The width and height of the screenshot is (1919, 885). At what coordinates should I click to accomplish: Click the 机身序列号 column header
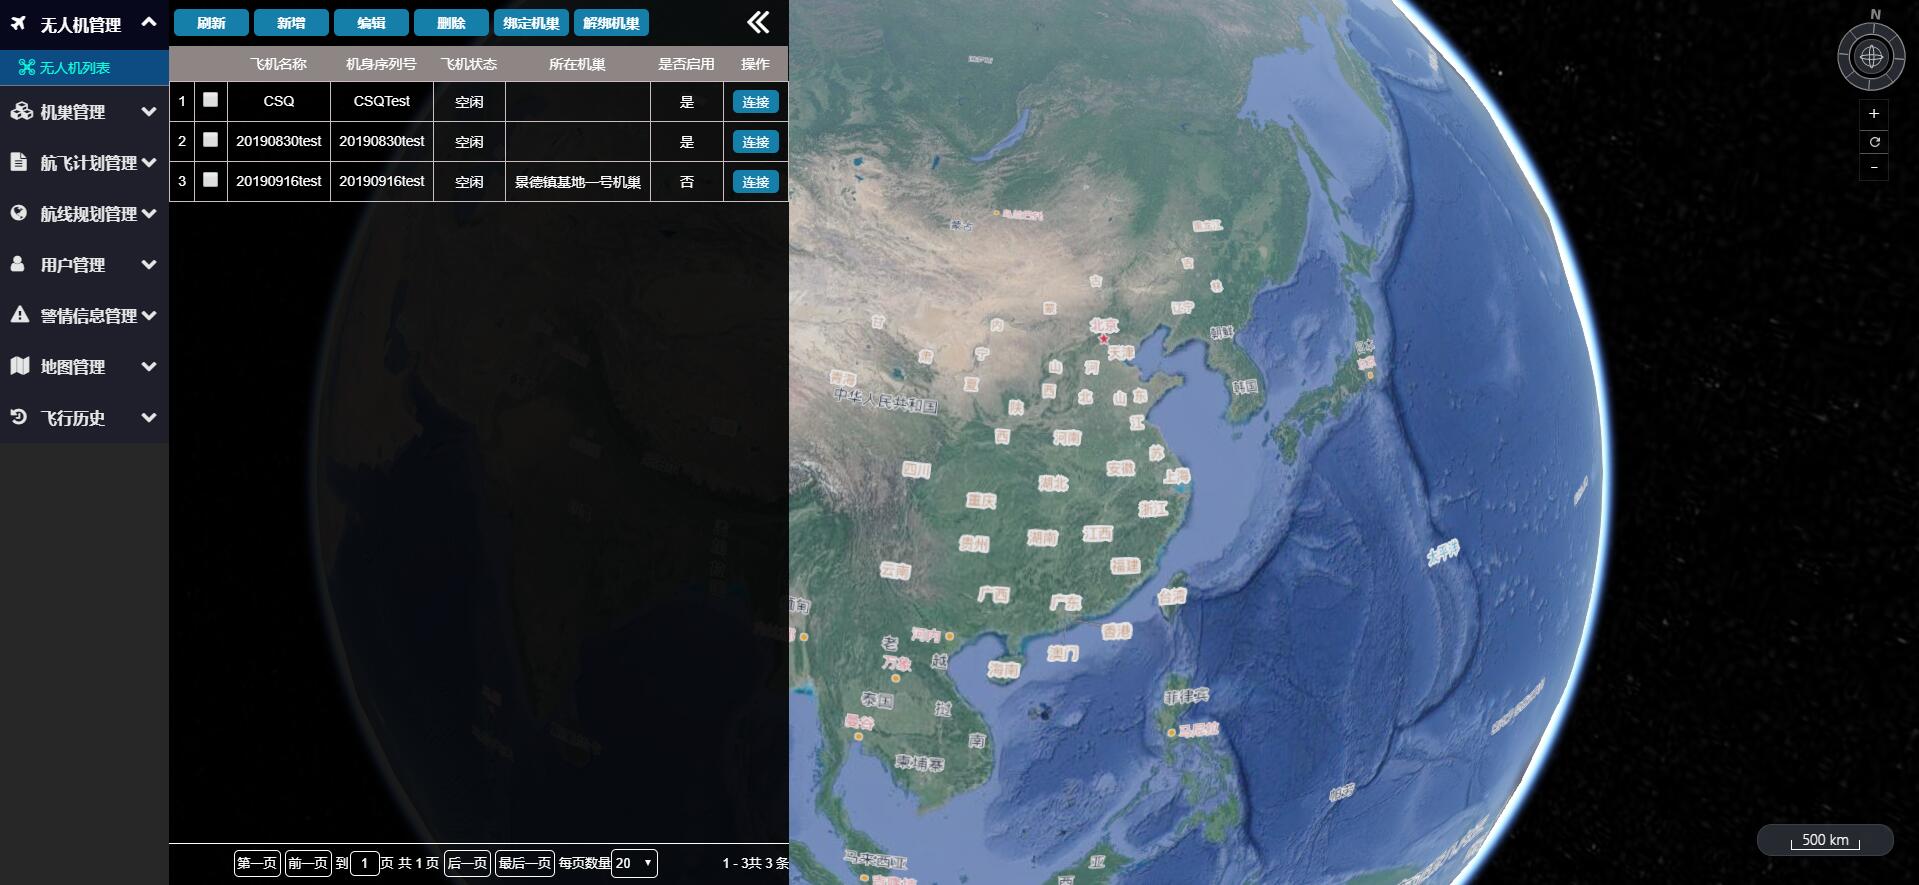click(x=381, y=64)
